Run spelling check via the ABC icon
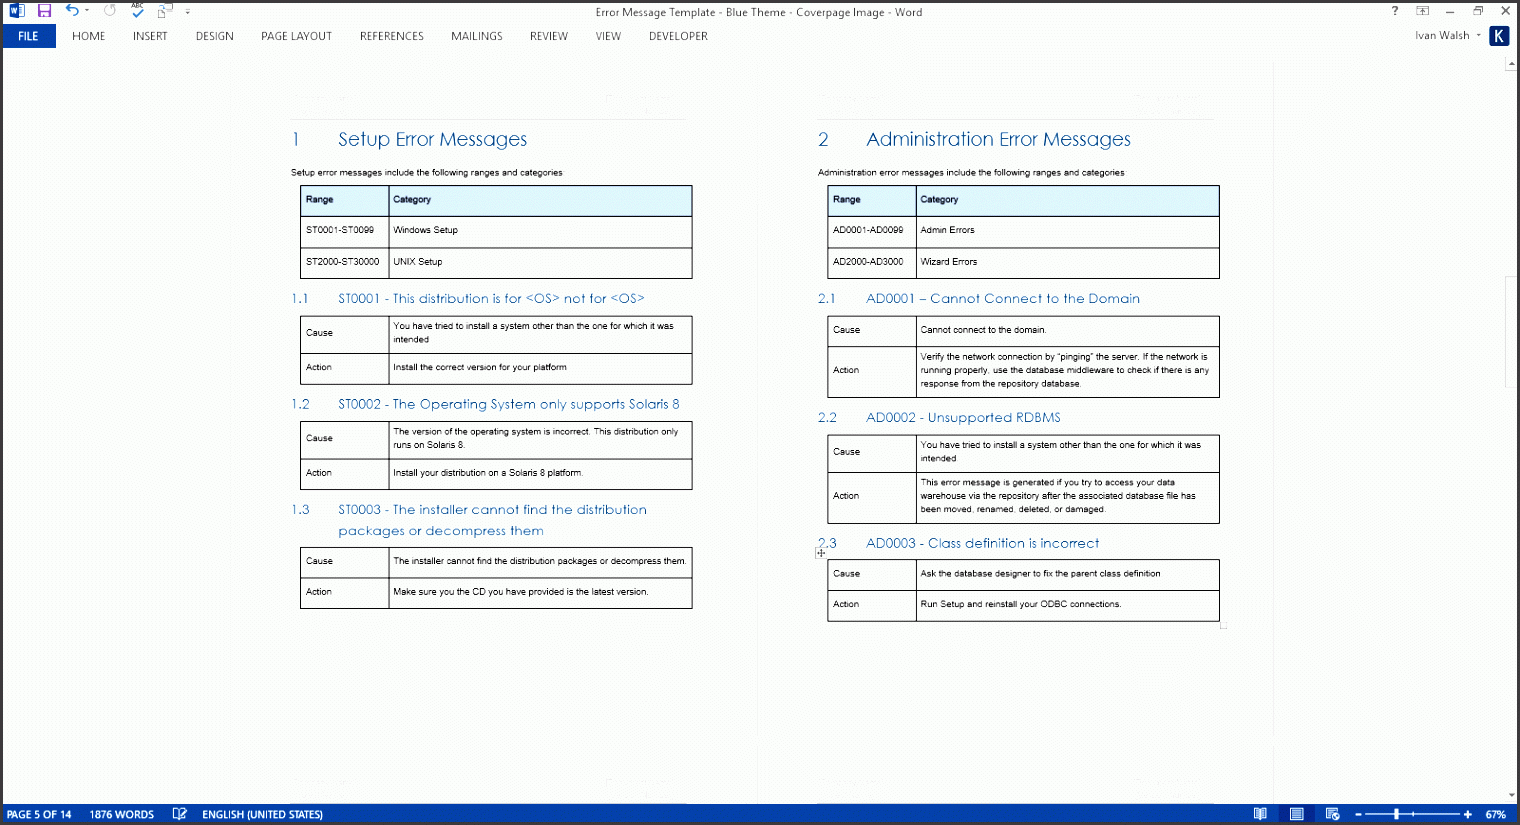This screenshot has width=1520, height=825. click(137, 11)
